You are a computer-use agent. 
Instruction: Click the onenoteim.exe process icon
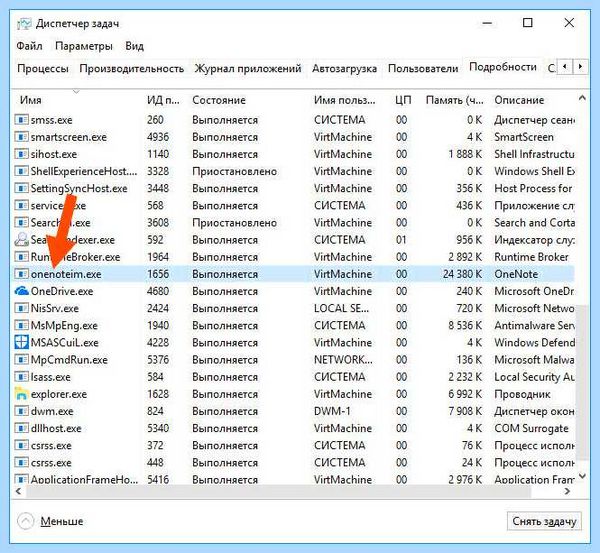pos(21,274)
